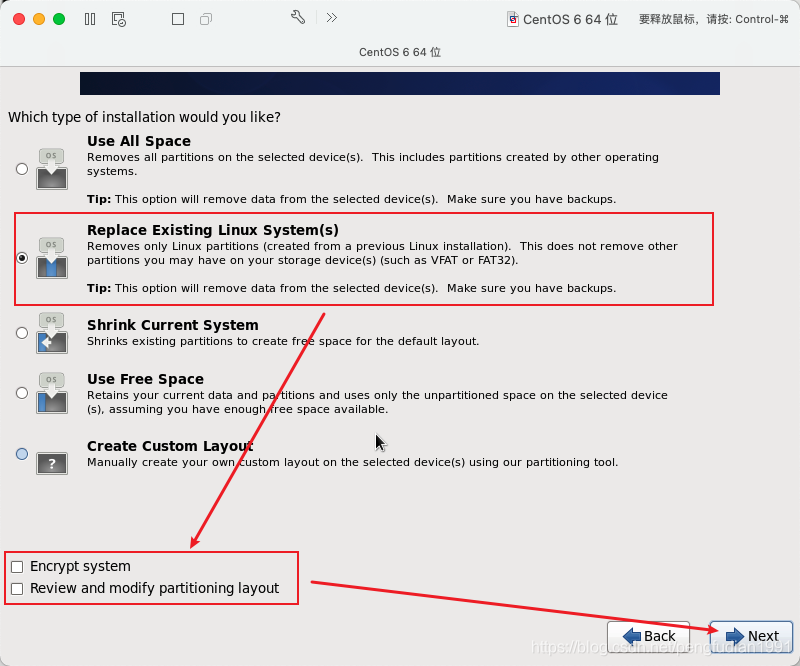
Task: Click the Use All Space heading
Action: pyautogui.click(x=139, y=141)
